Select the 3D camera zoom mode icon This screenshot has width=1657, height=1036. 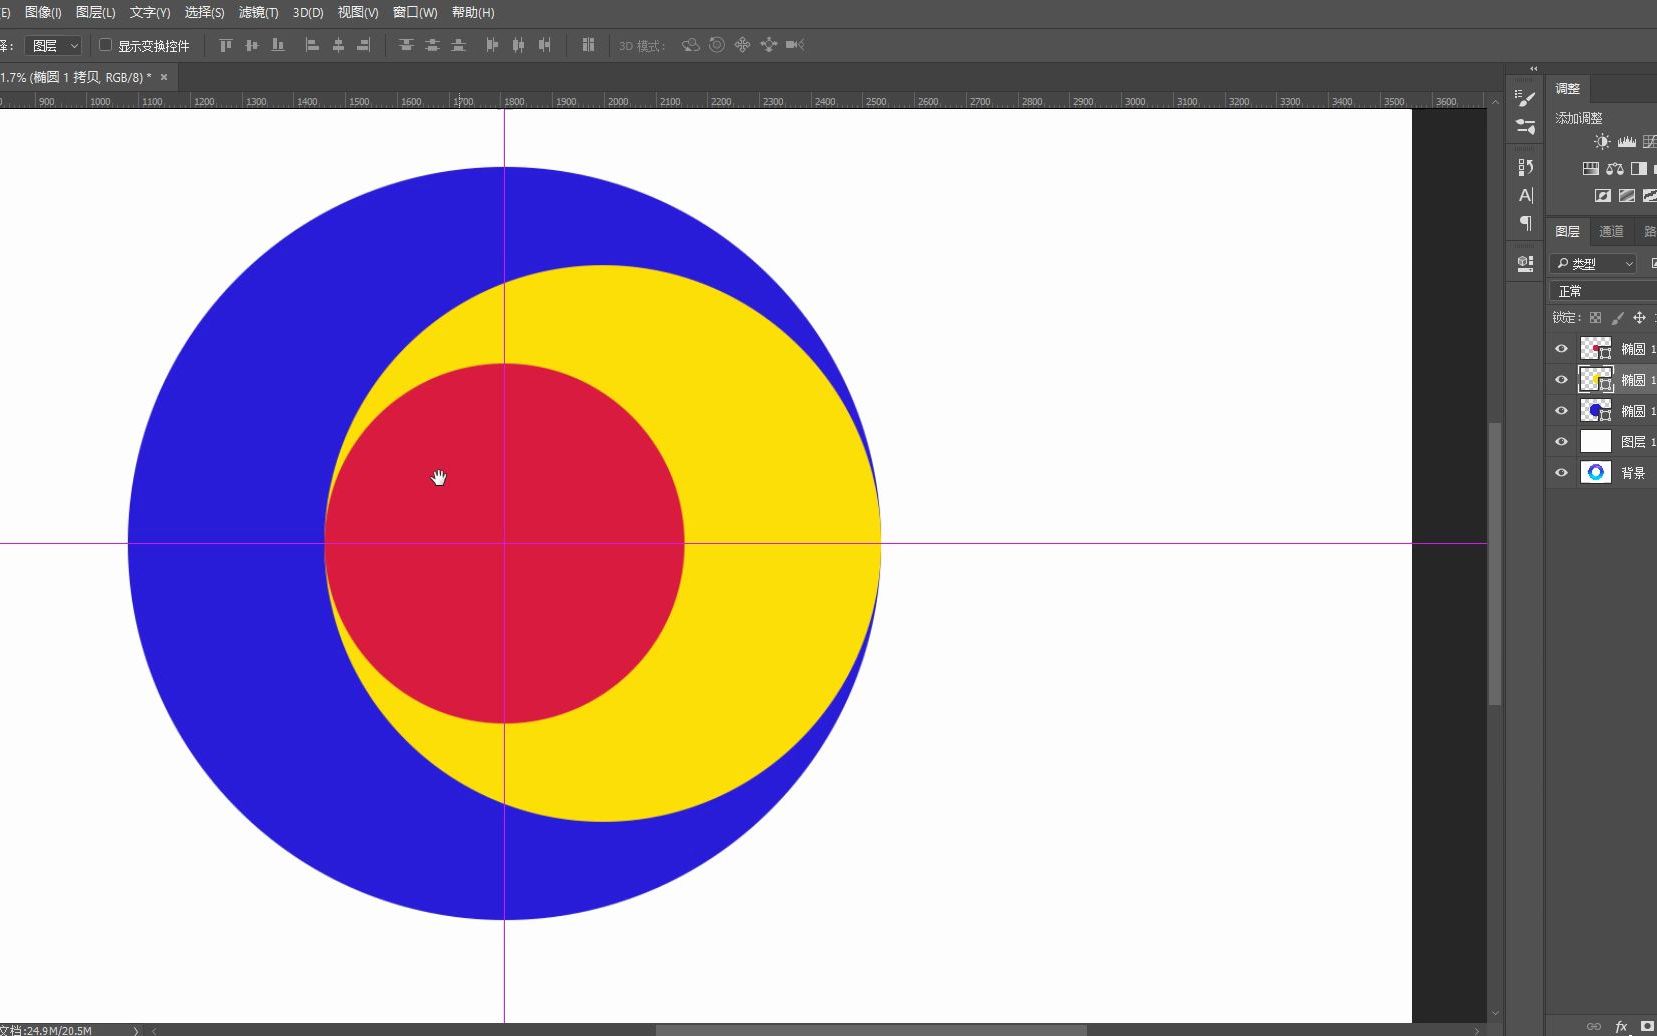pyautogui.click(x=795, y=45)
